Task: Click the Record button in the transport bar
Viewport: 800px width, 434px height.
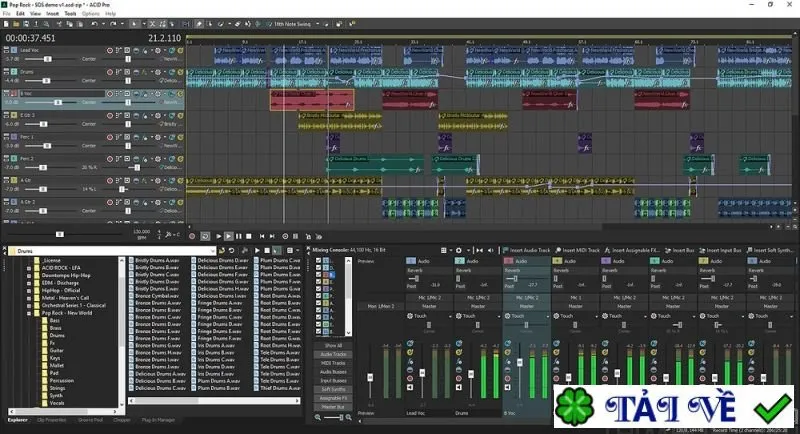Action: pyautogui.click(x=192, y=236)
